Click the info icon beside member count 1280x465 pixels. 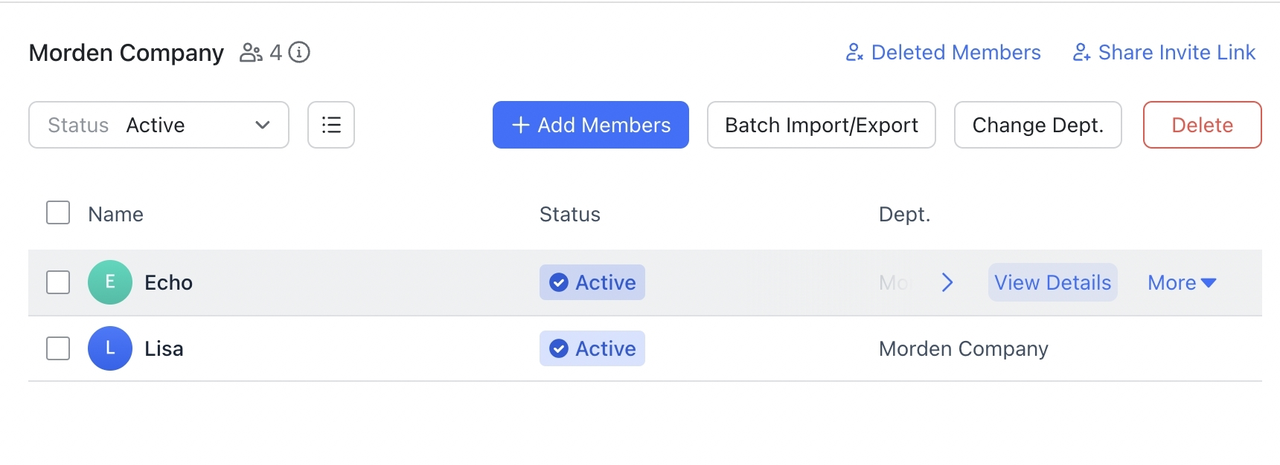tap(299, 53)
